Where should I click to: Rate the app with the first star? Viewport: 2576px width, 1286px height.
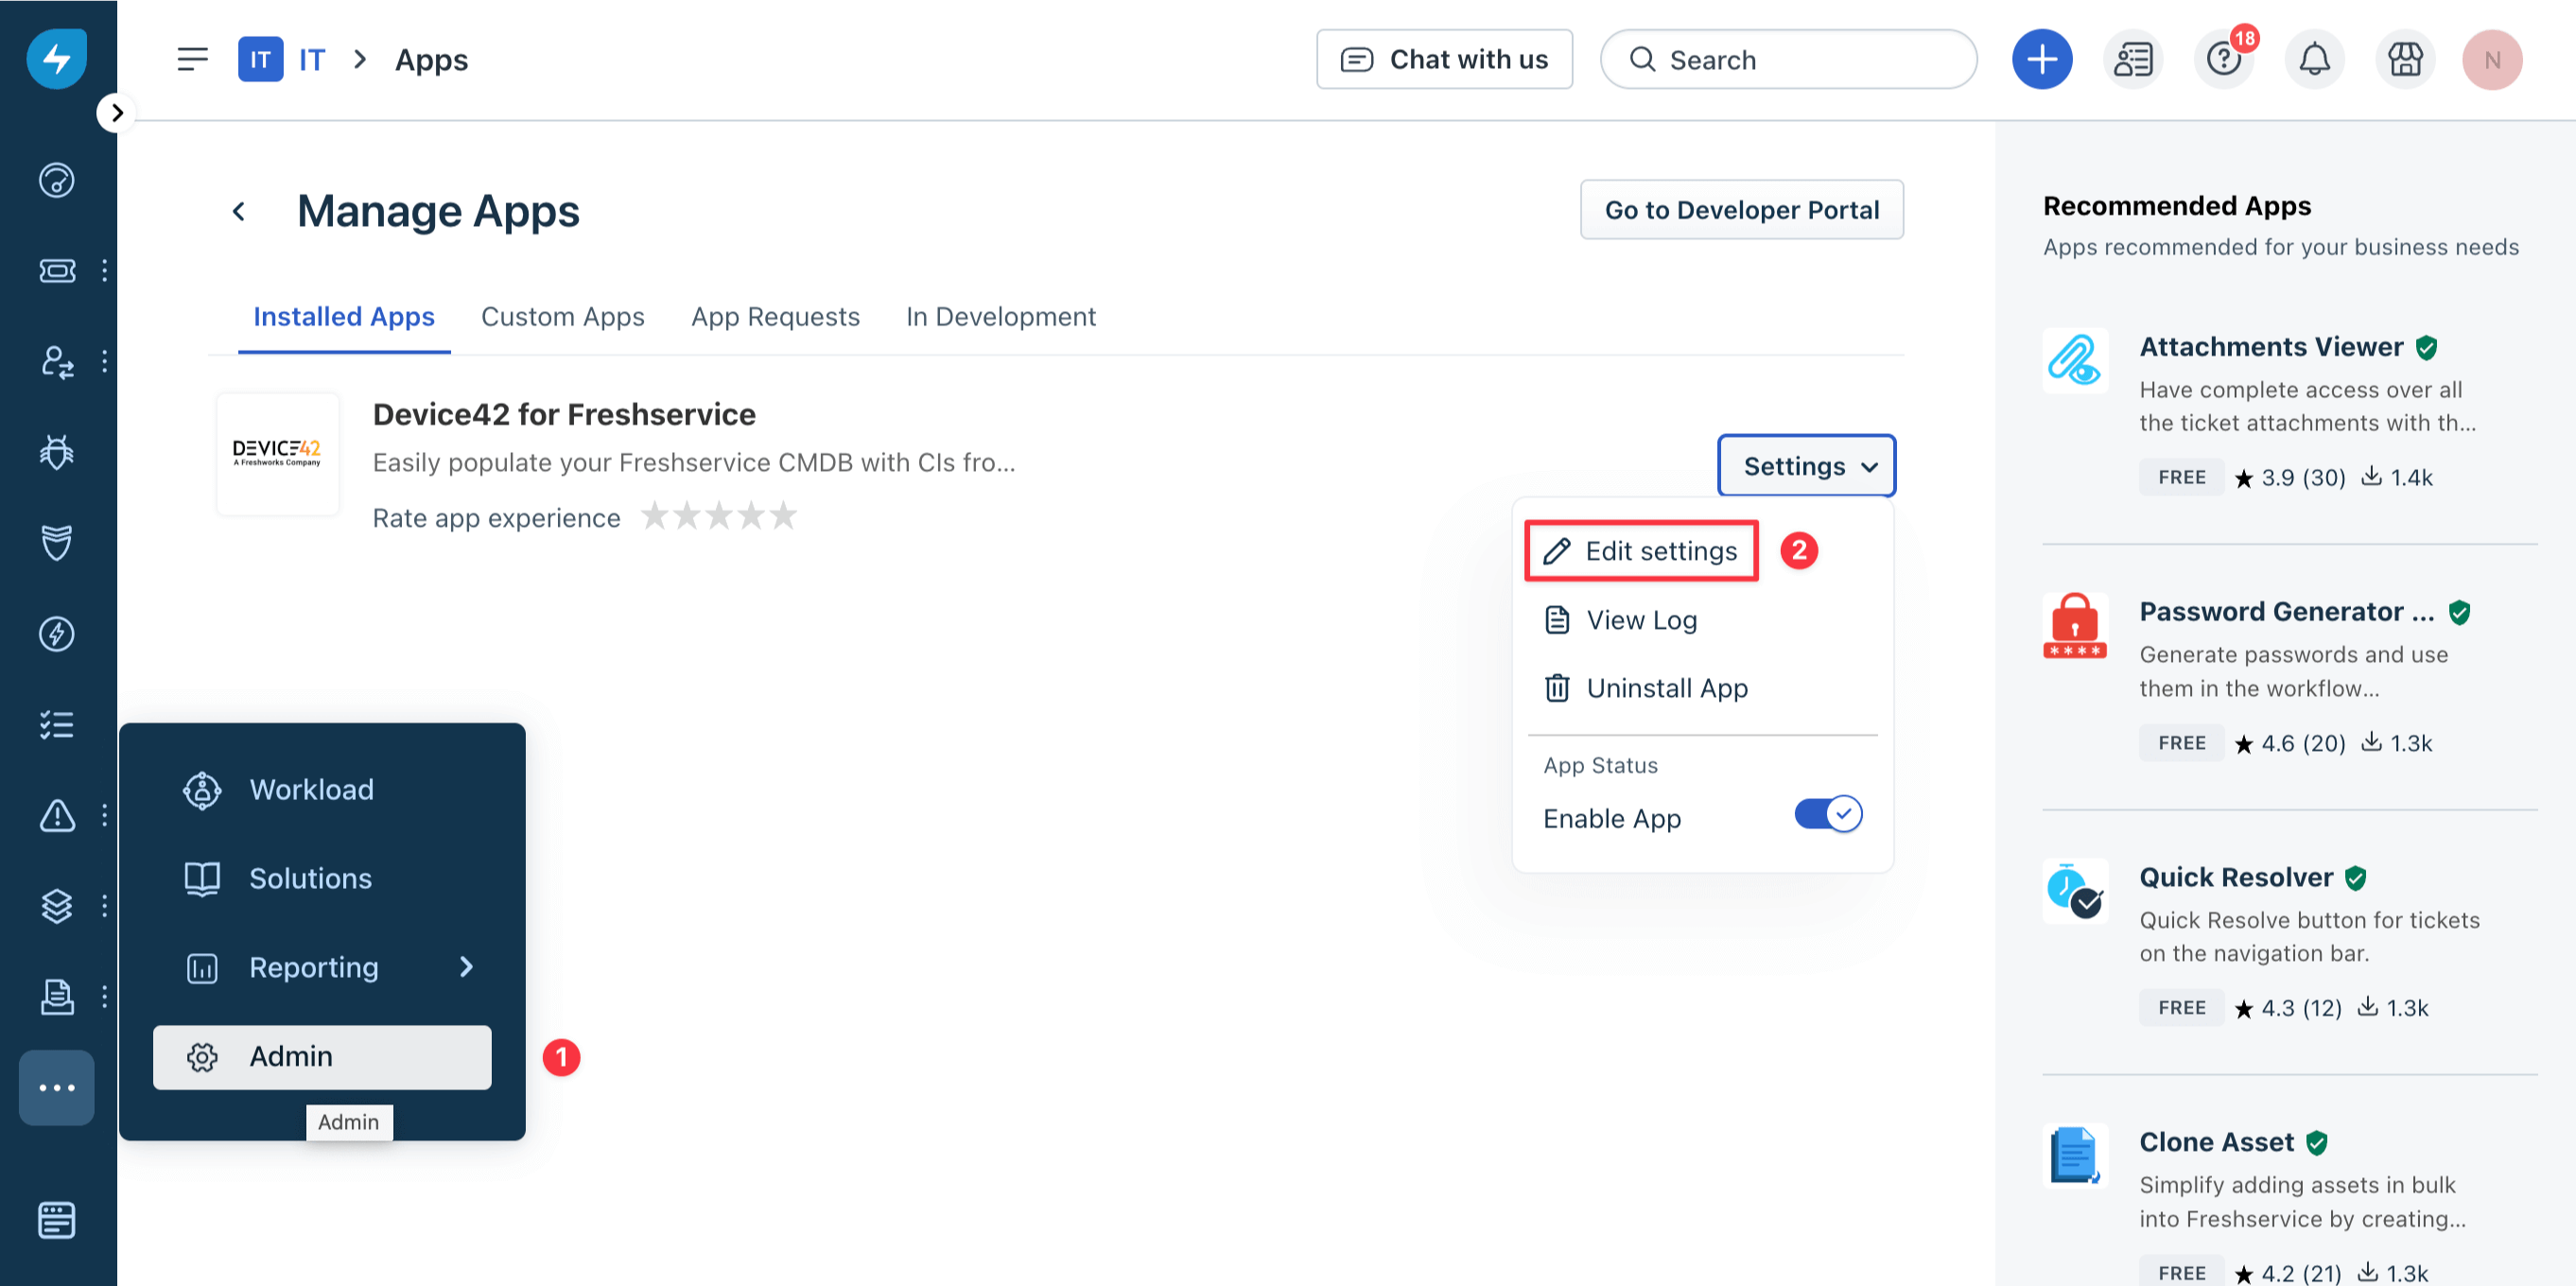655,516
